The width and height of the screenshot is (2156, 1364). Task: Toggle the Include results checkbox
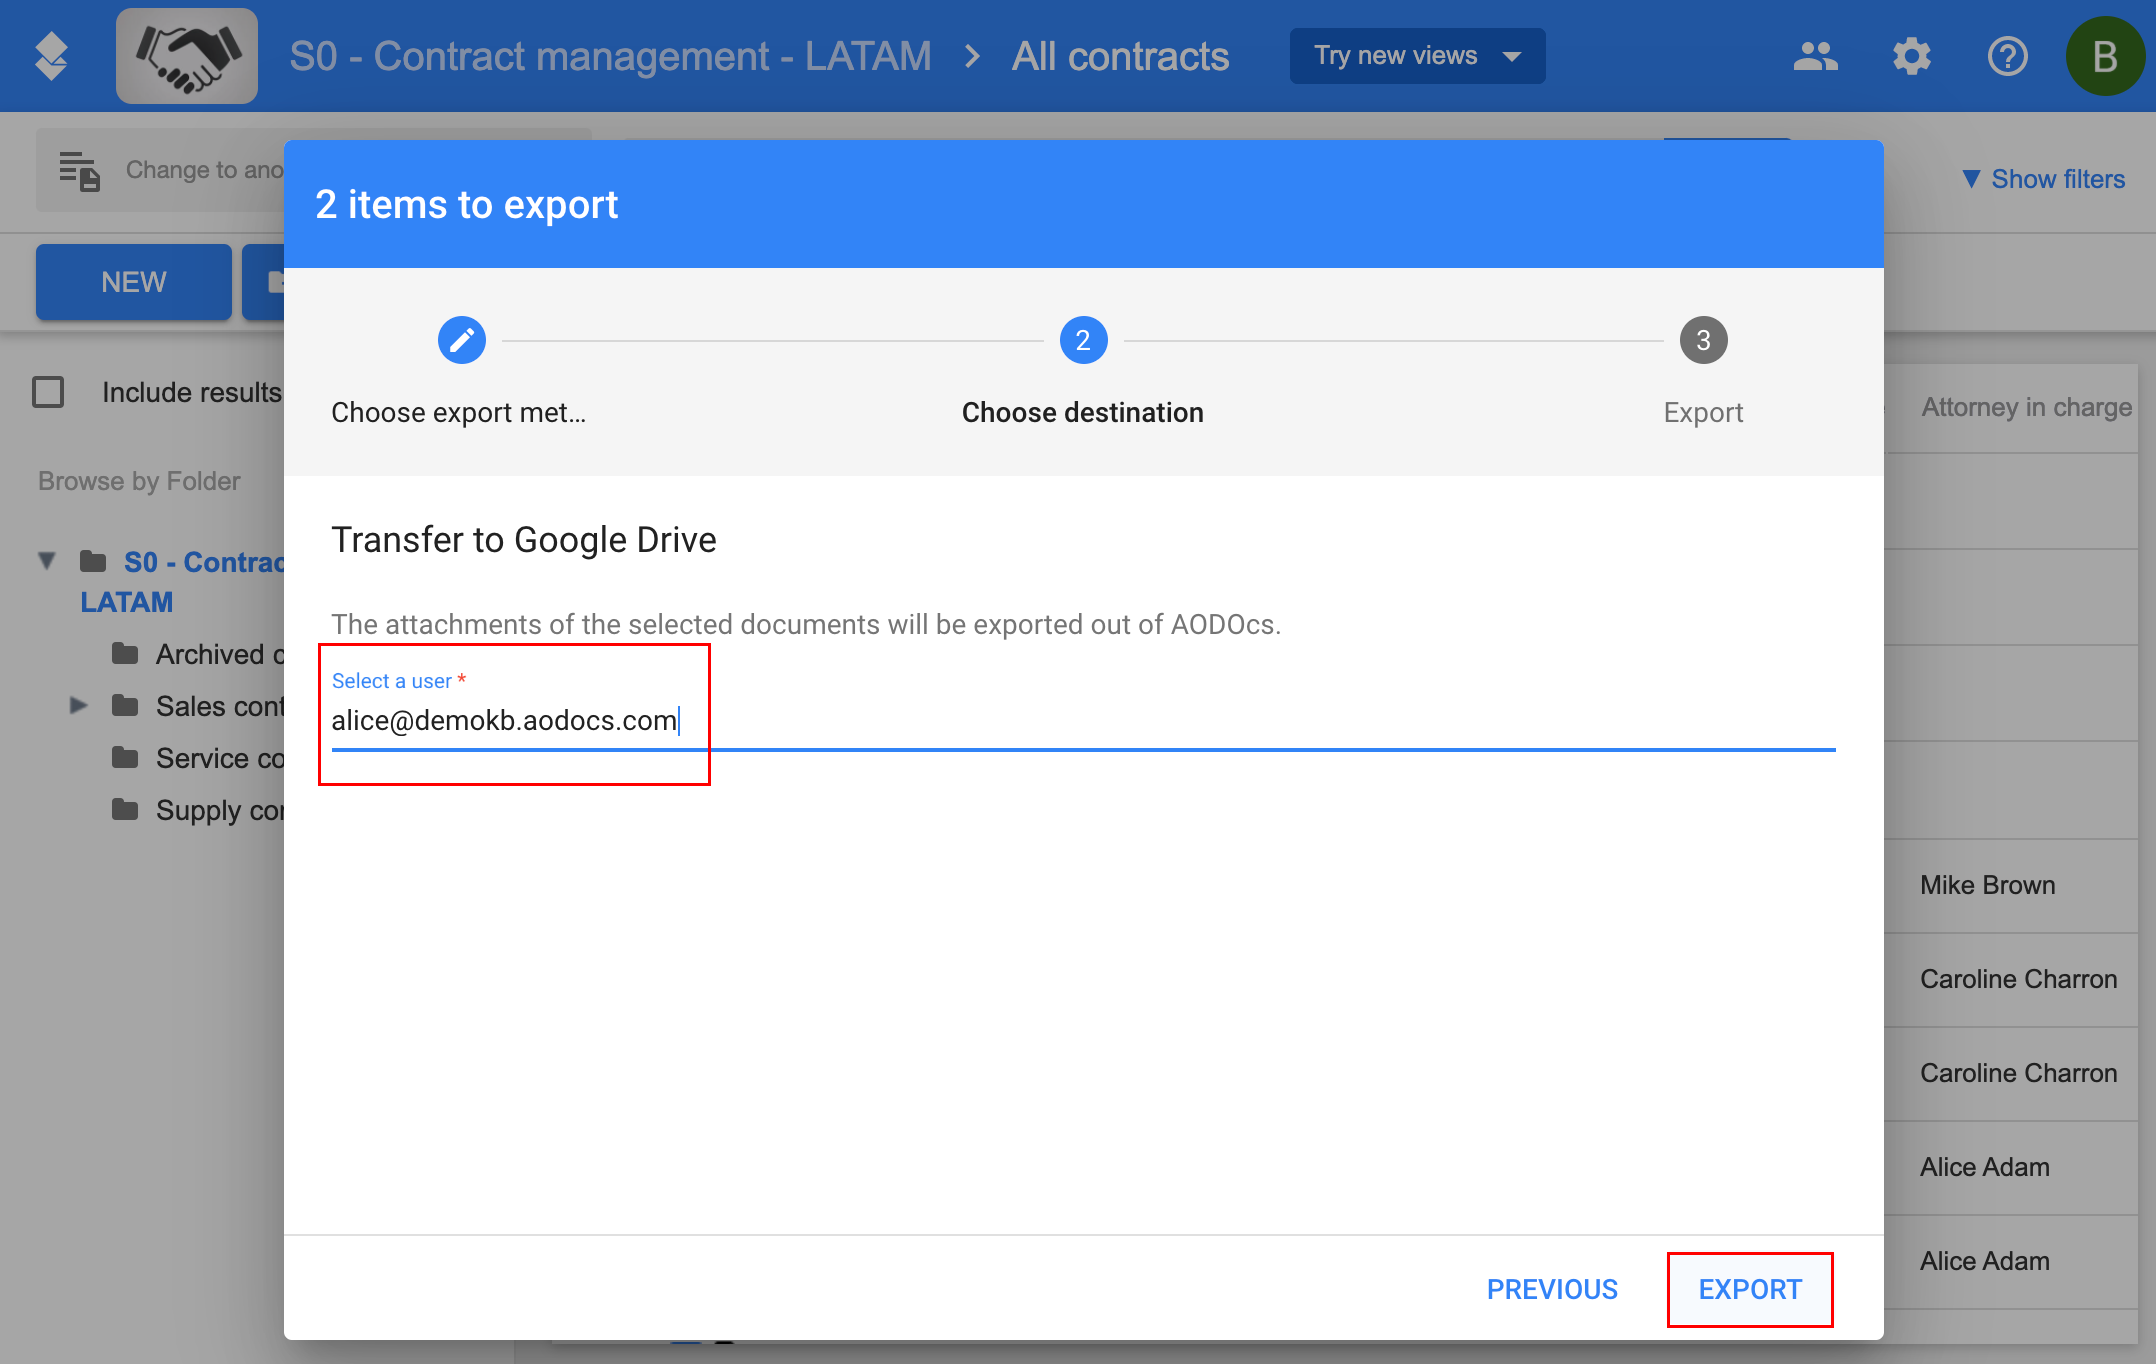click(x=48, y=392)
